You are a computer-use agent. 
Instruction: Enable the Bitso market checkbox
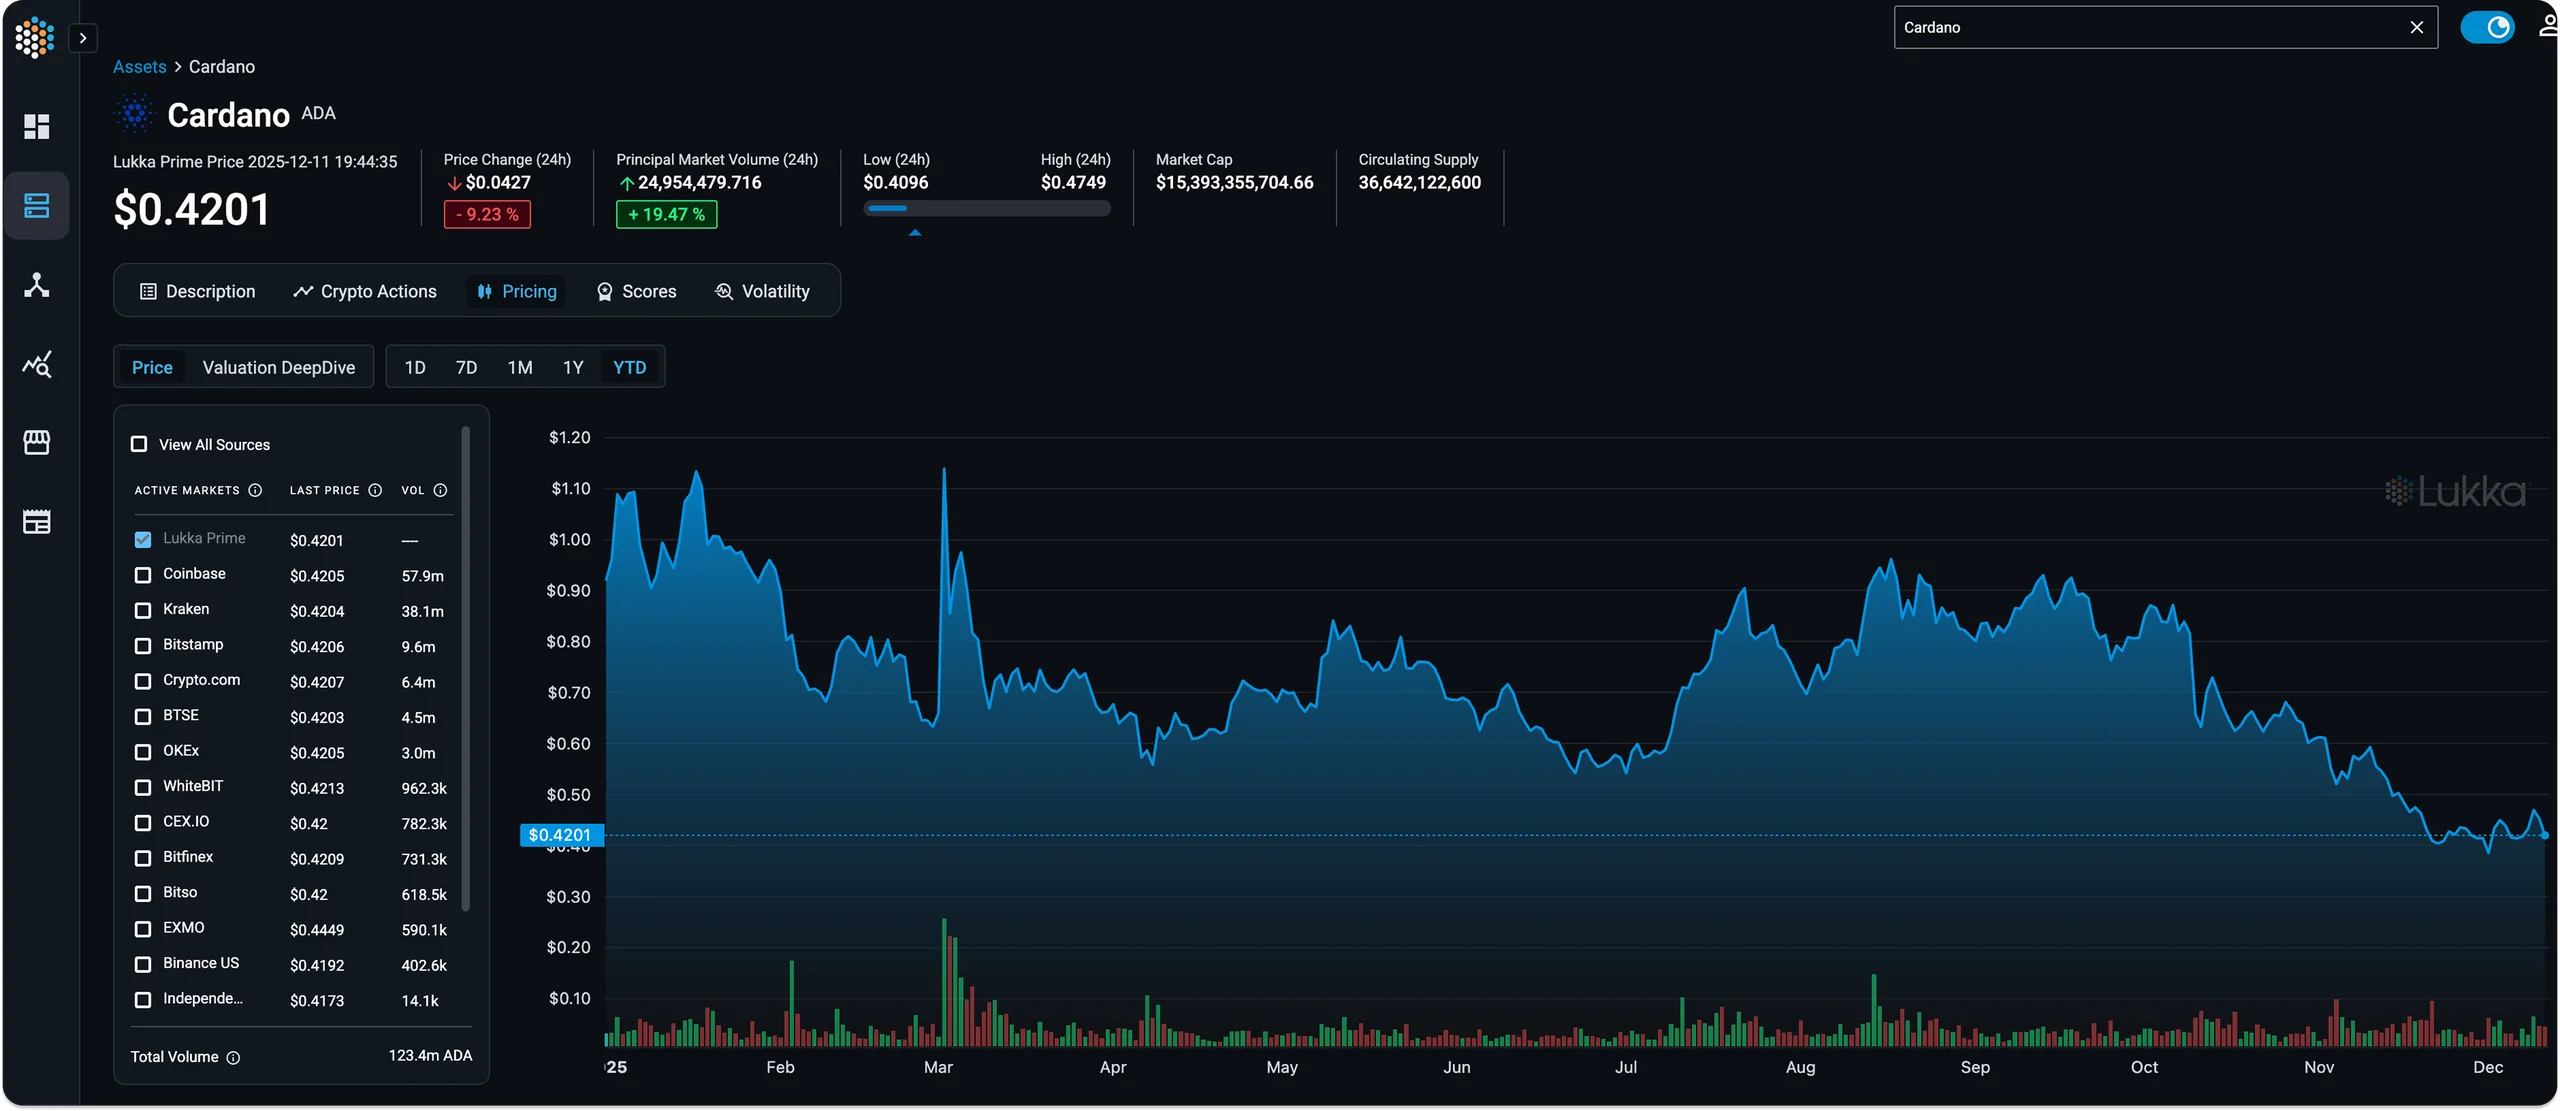coord(143,894)
